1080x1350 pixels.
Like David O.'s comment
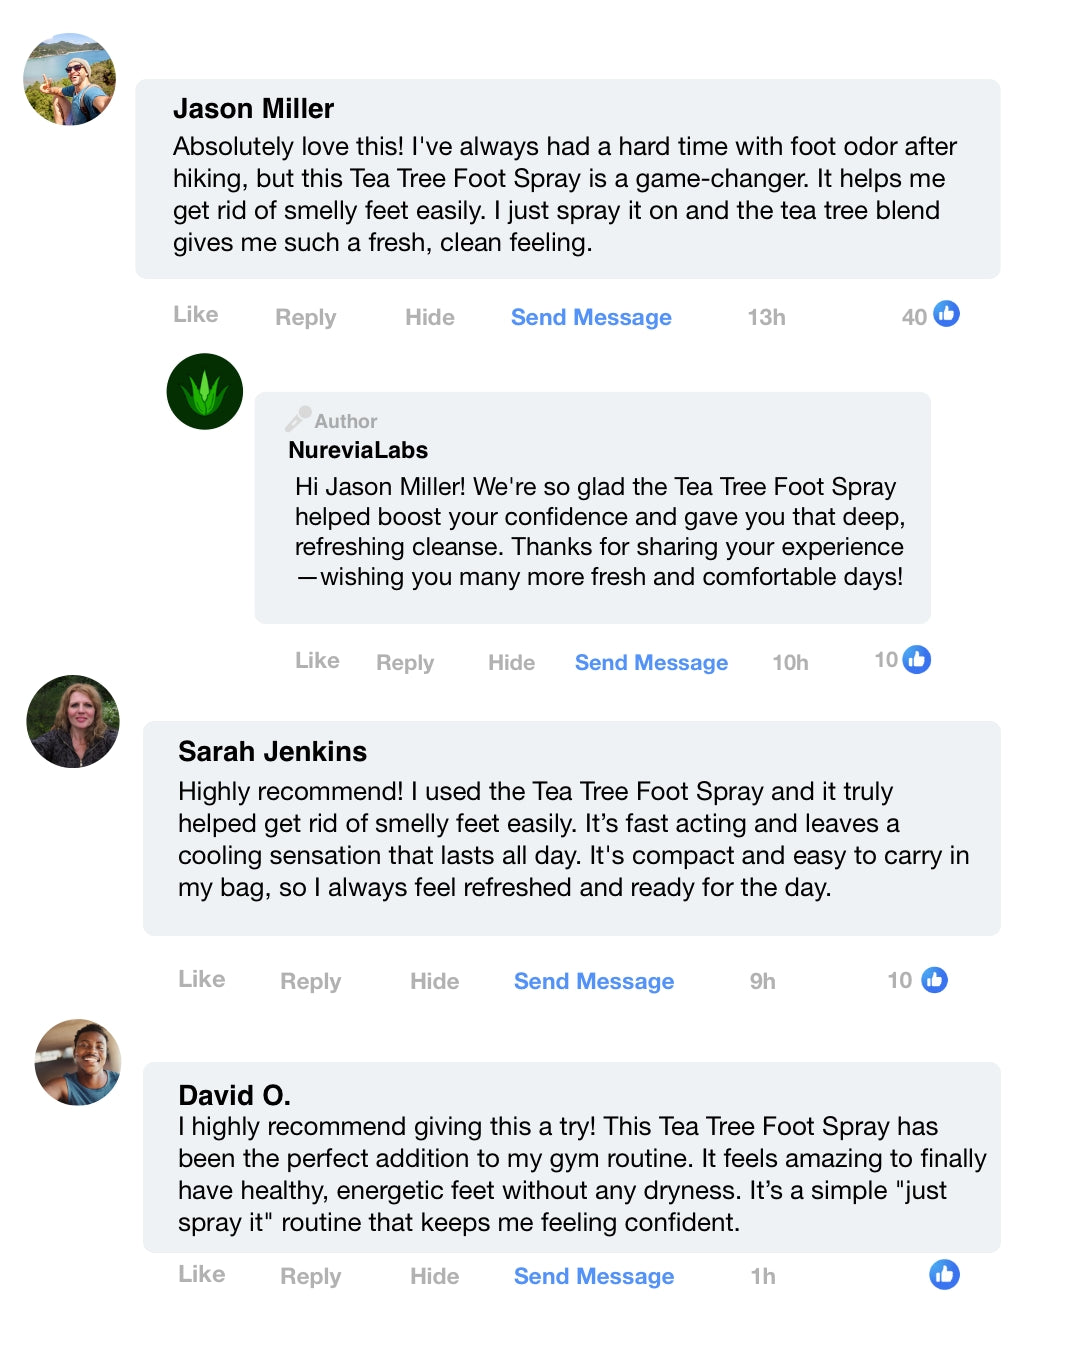pyautogui.click(x=202, y=1275)
